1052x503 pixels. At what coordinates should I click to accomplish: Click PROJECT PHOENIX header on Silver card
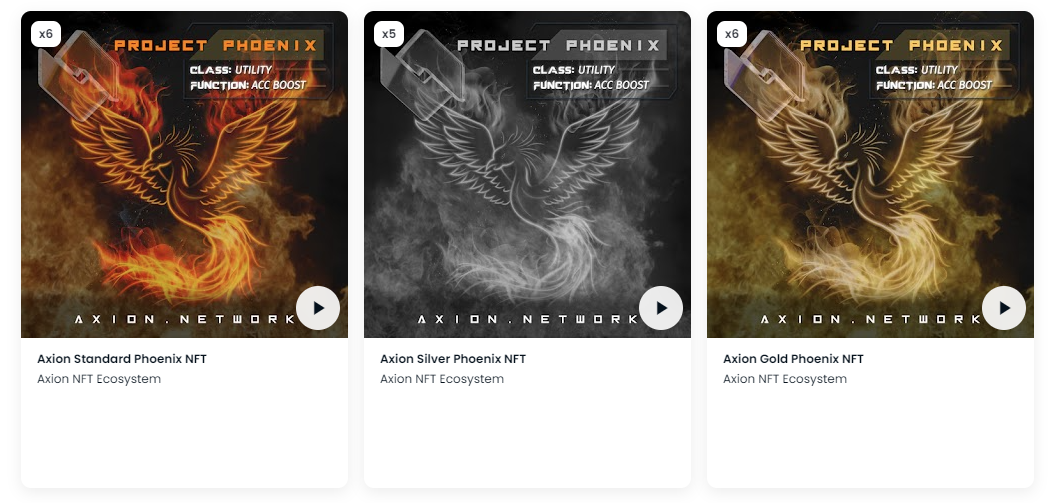[558, 46]
